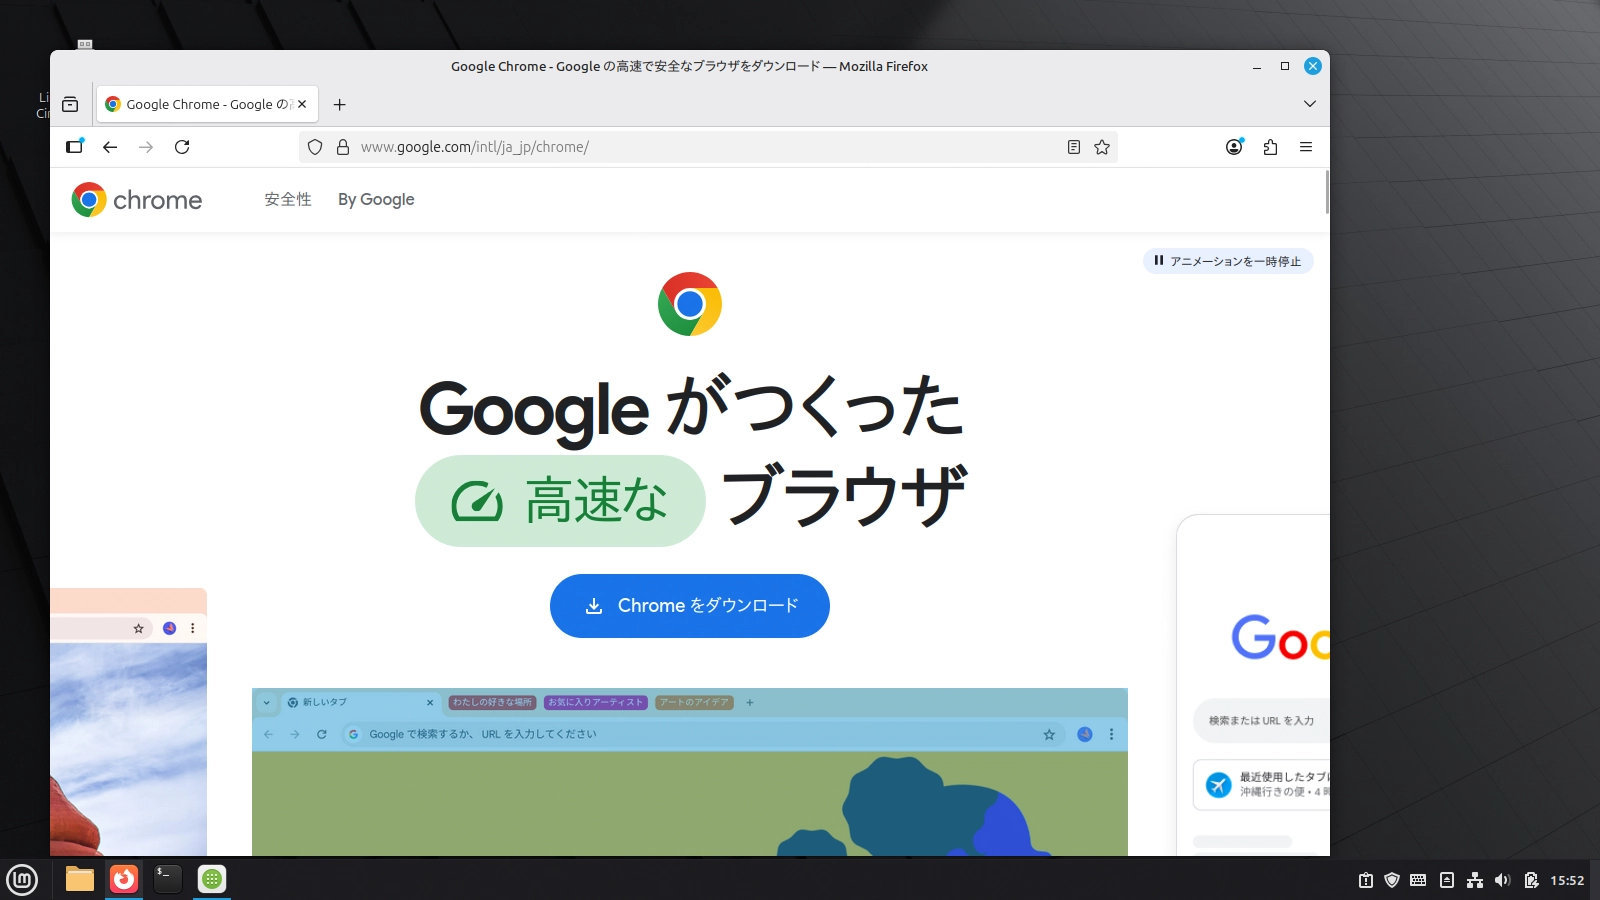The height and width of the screenshot is (900, 1600).
Task: Open tracking protection shield icon
Action: (315, 147)
